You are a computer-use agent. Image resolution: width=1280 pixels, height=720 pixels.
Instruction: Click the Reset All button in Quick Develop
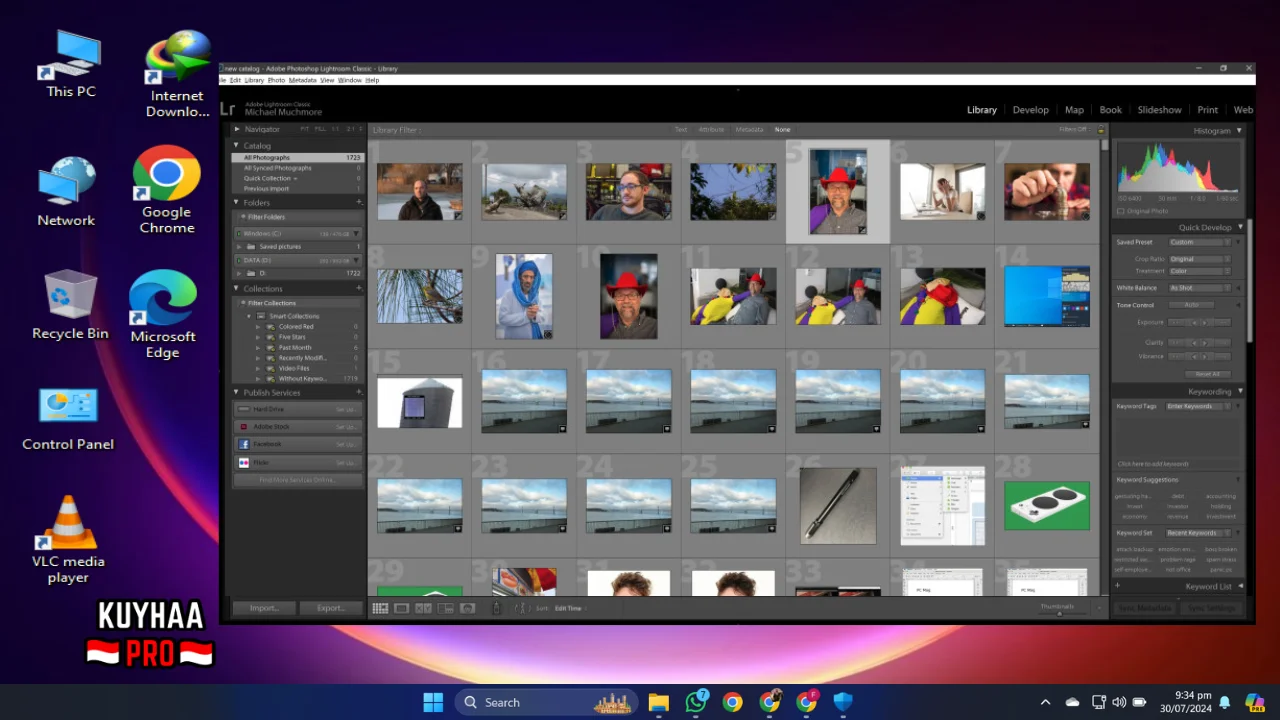pyautogui.click(x=1207, y=374)
